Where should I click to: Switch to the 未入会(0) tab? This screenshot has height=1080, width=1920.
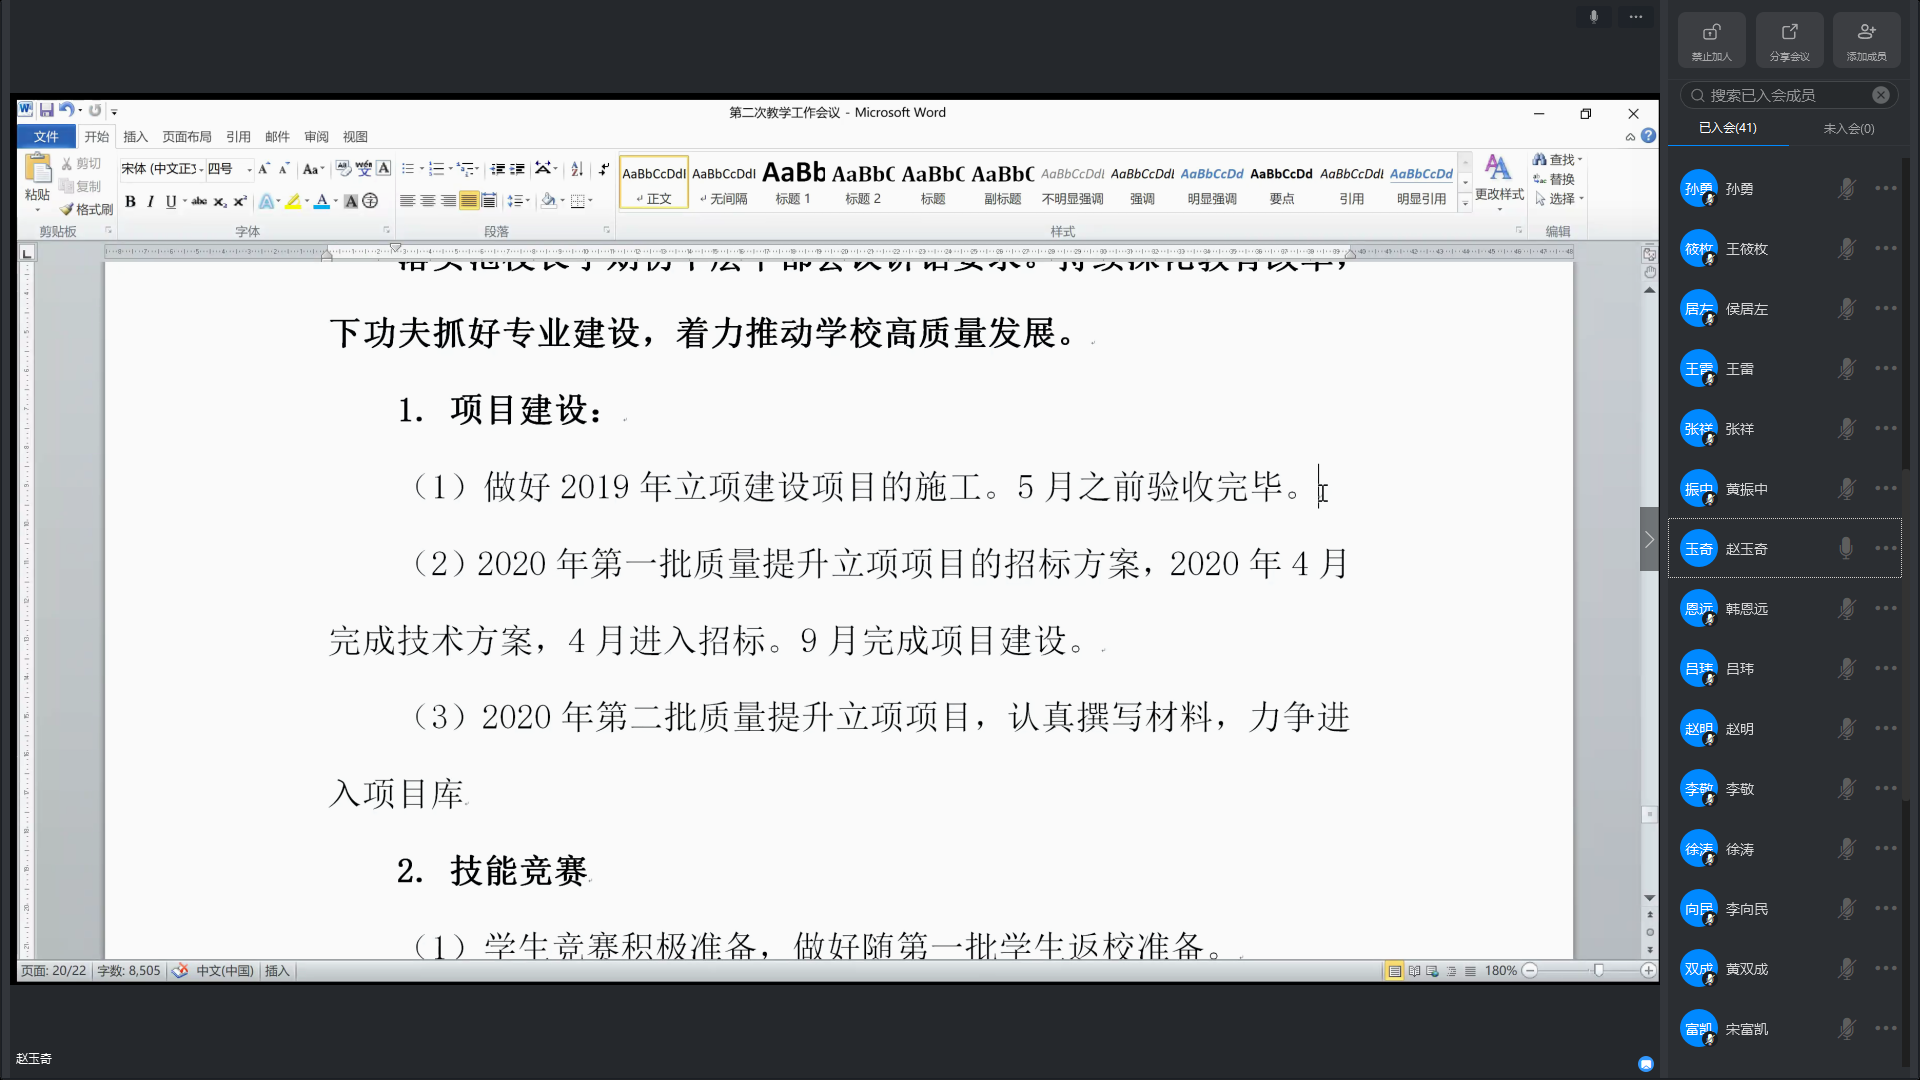coord(1848,128)
